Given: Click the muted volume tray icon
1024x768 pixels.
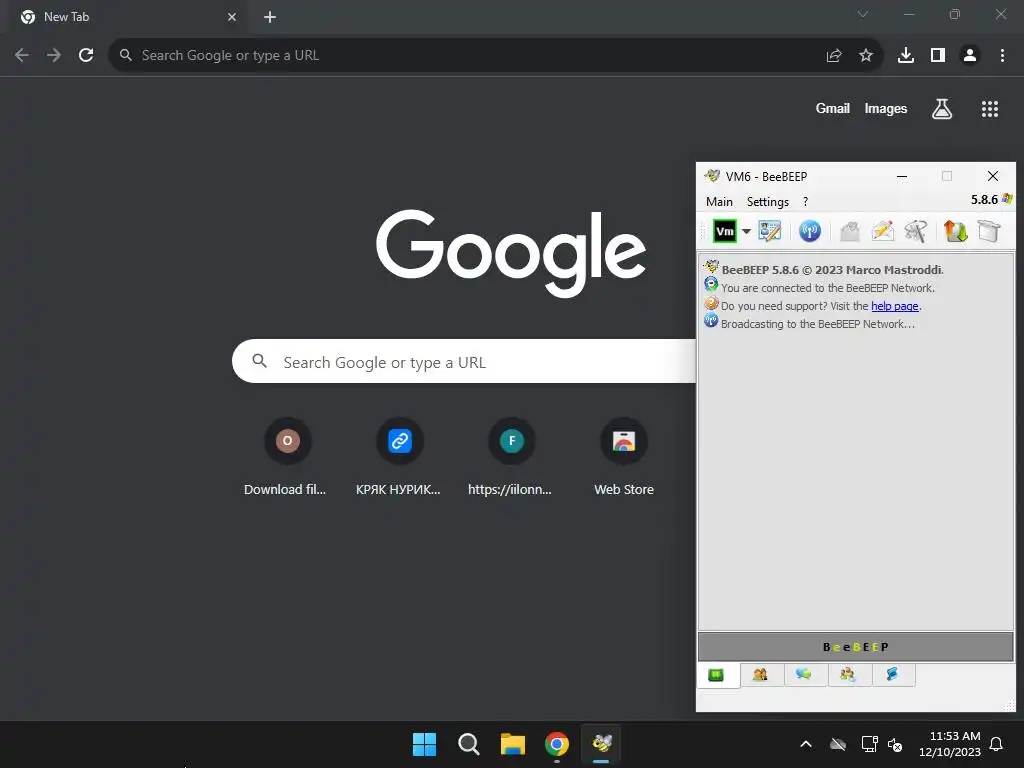Looking at the screenshot, I should pyautogui.click(x=895, y=744).
